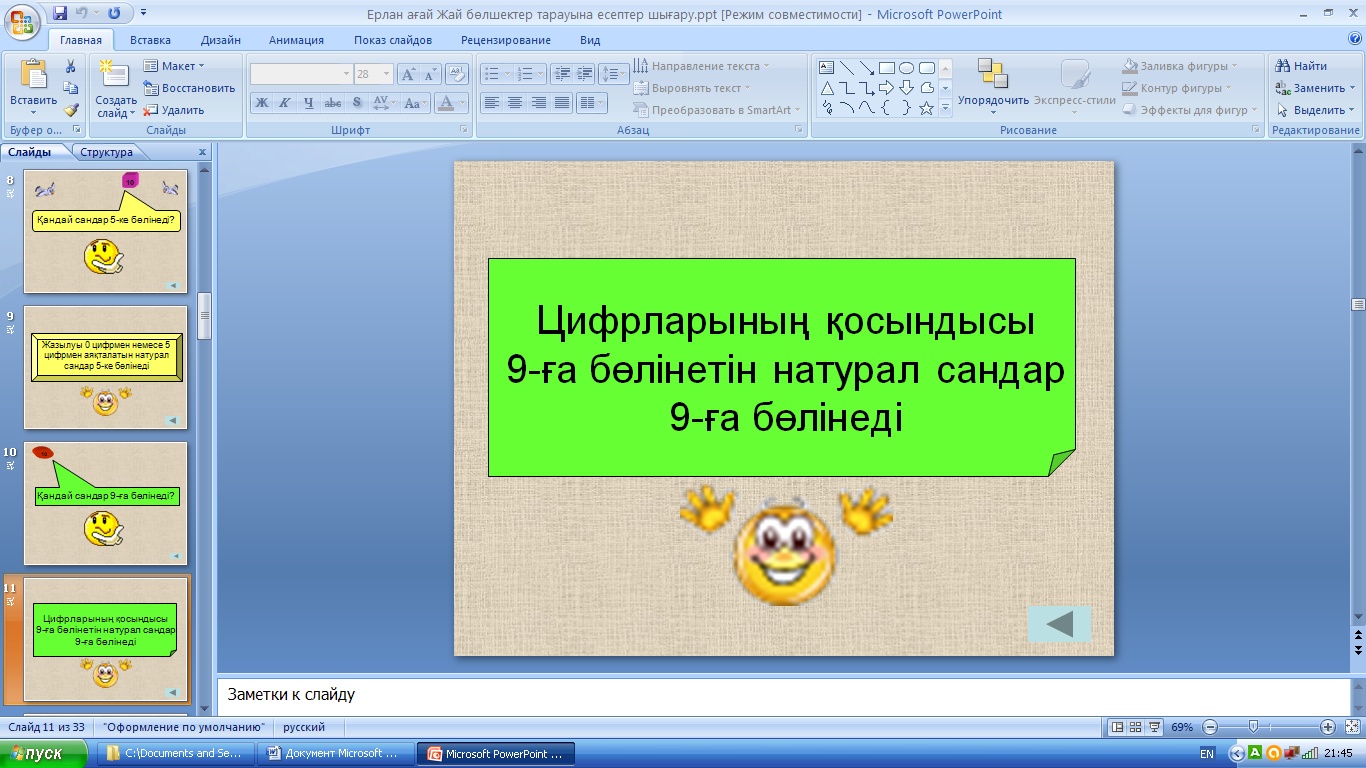
Task: Select the triangle shape
Action: [827, 88]
